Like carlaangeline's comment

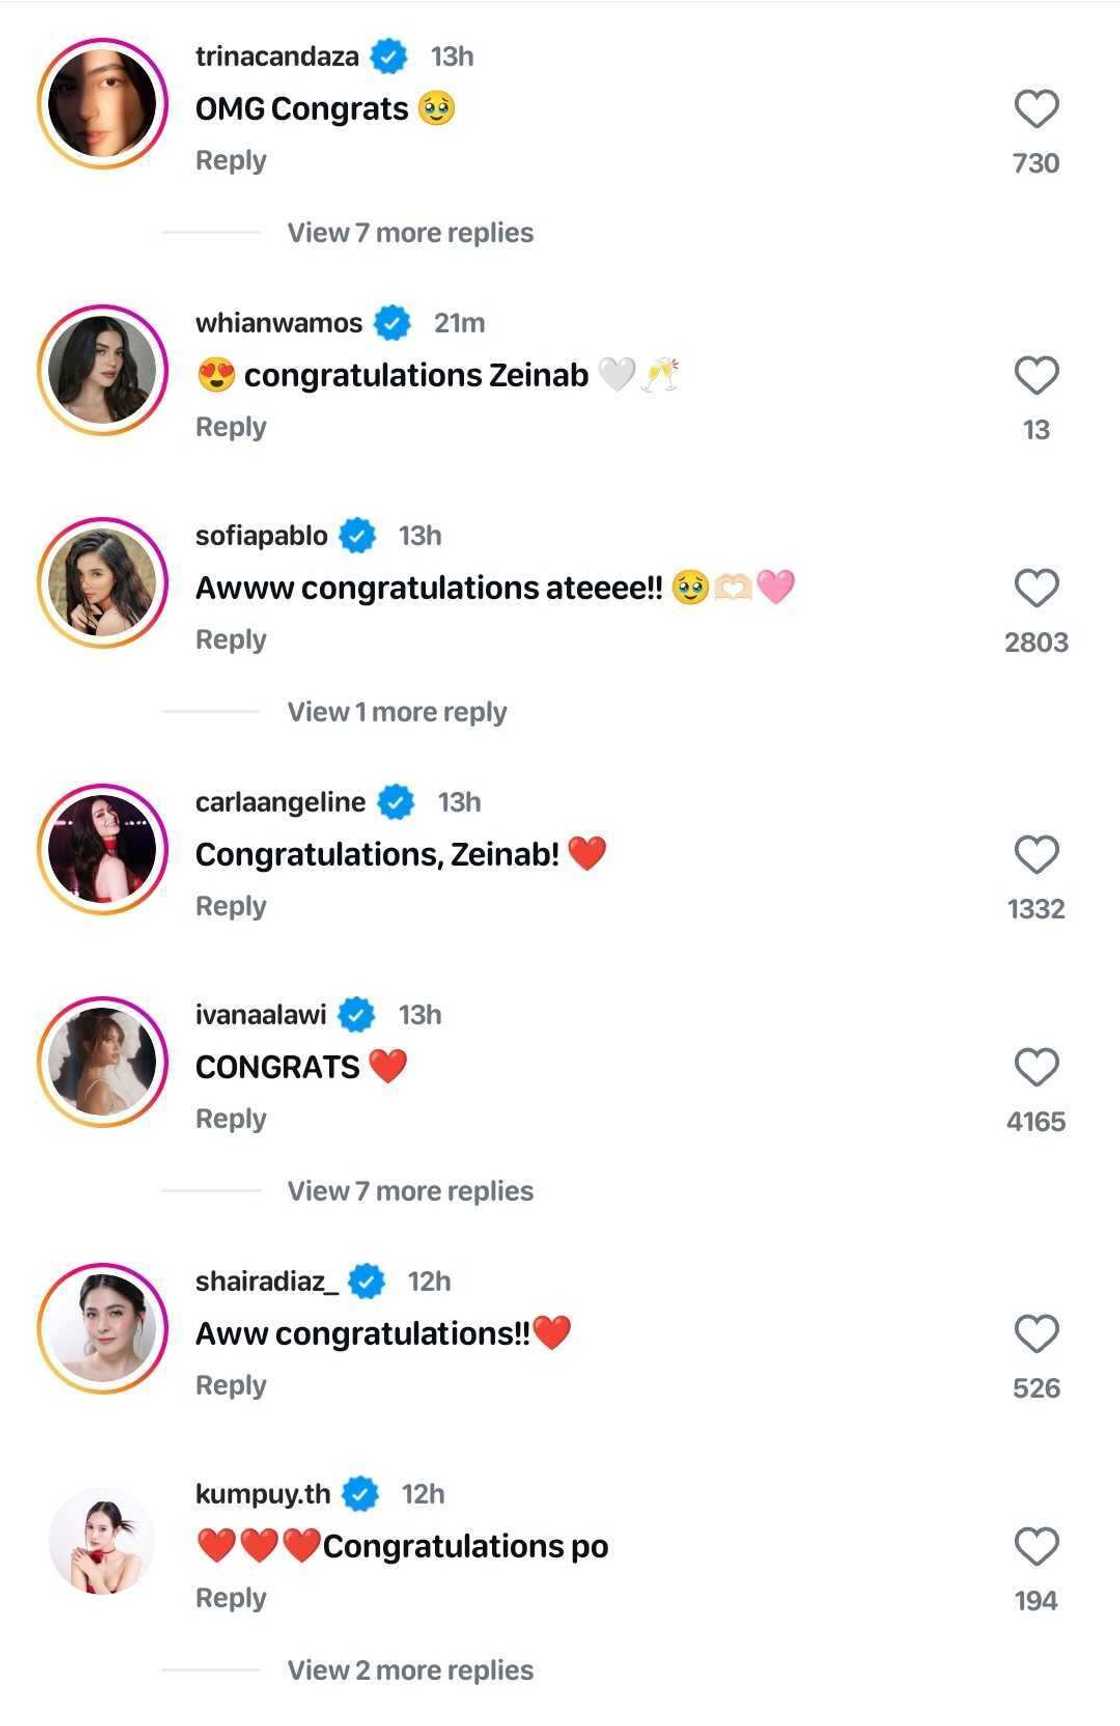[x=1038, y=852]
